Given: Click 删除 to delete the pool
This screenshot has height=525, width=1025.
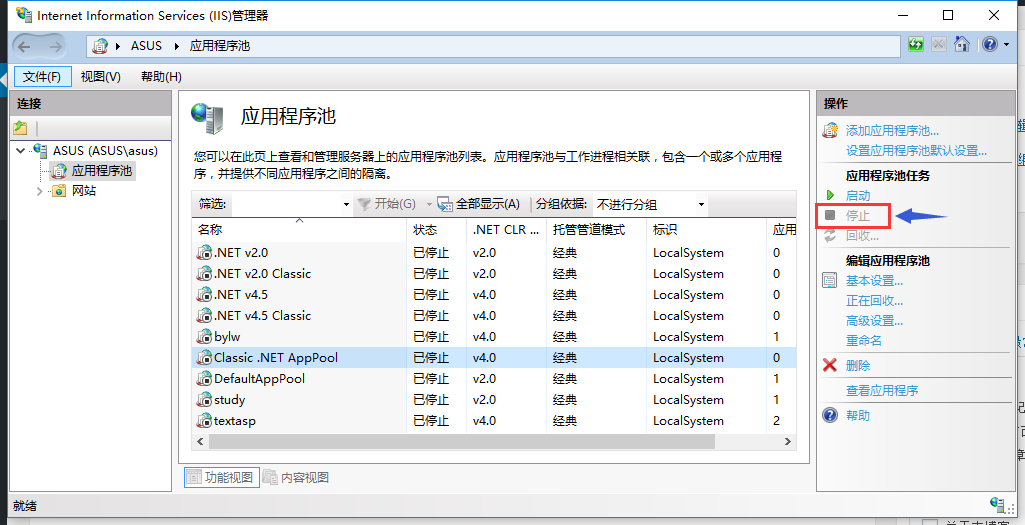Looking at the screenshot, I should pos(858,365).
